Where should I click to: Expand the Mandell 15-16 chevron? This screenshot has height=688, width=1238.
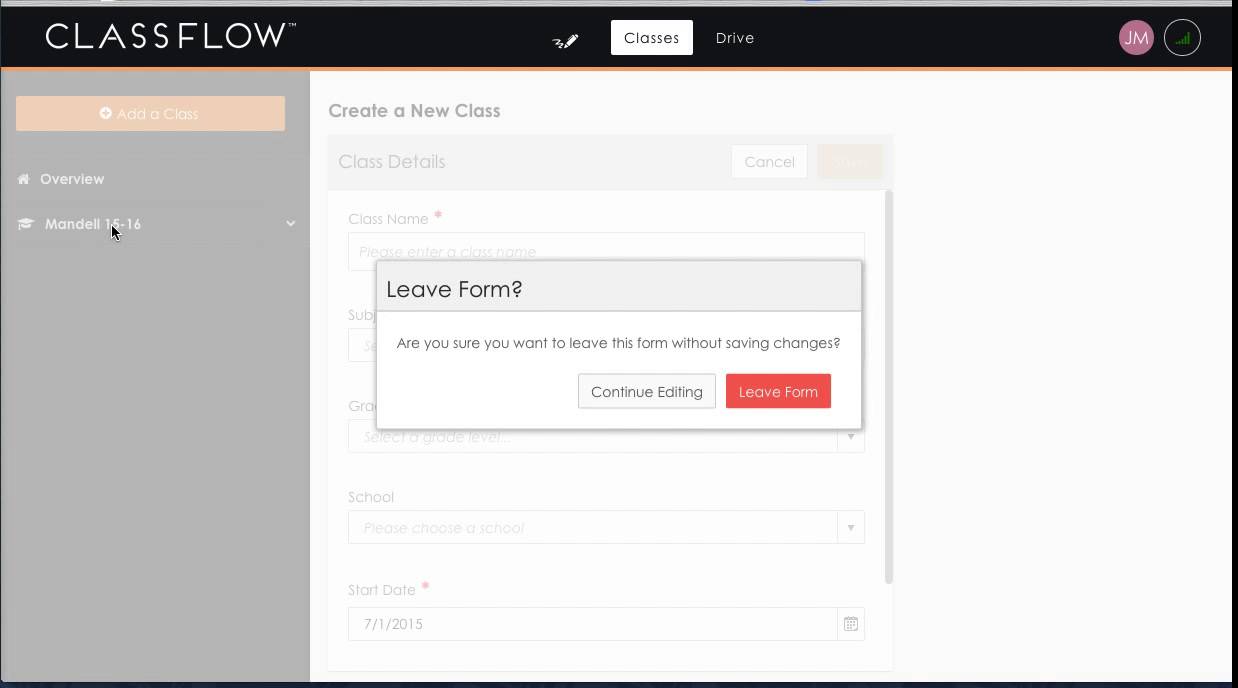[290, 224]
